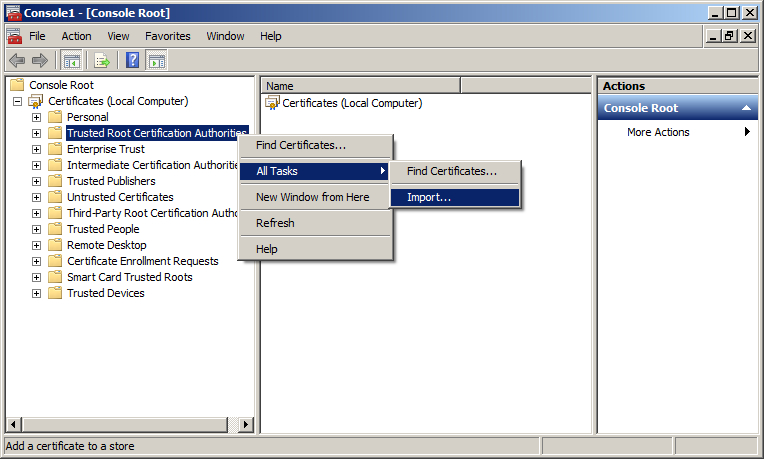
Task: Select the Smart Card Trusted Roots folder
Action: click(x=129, y=277)
